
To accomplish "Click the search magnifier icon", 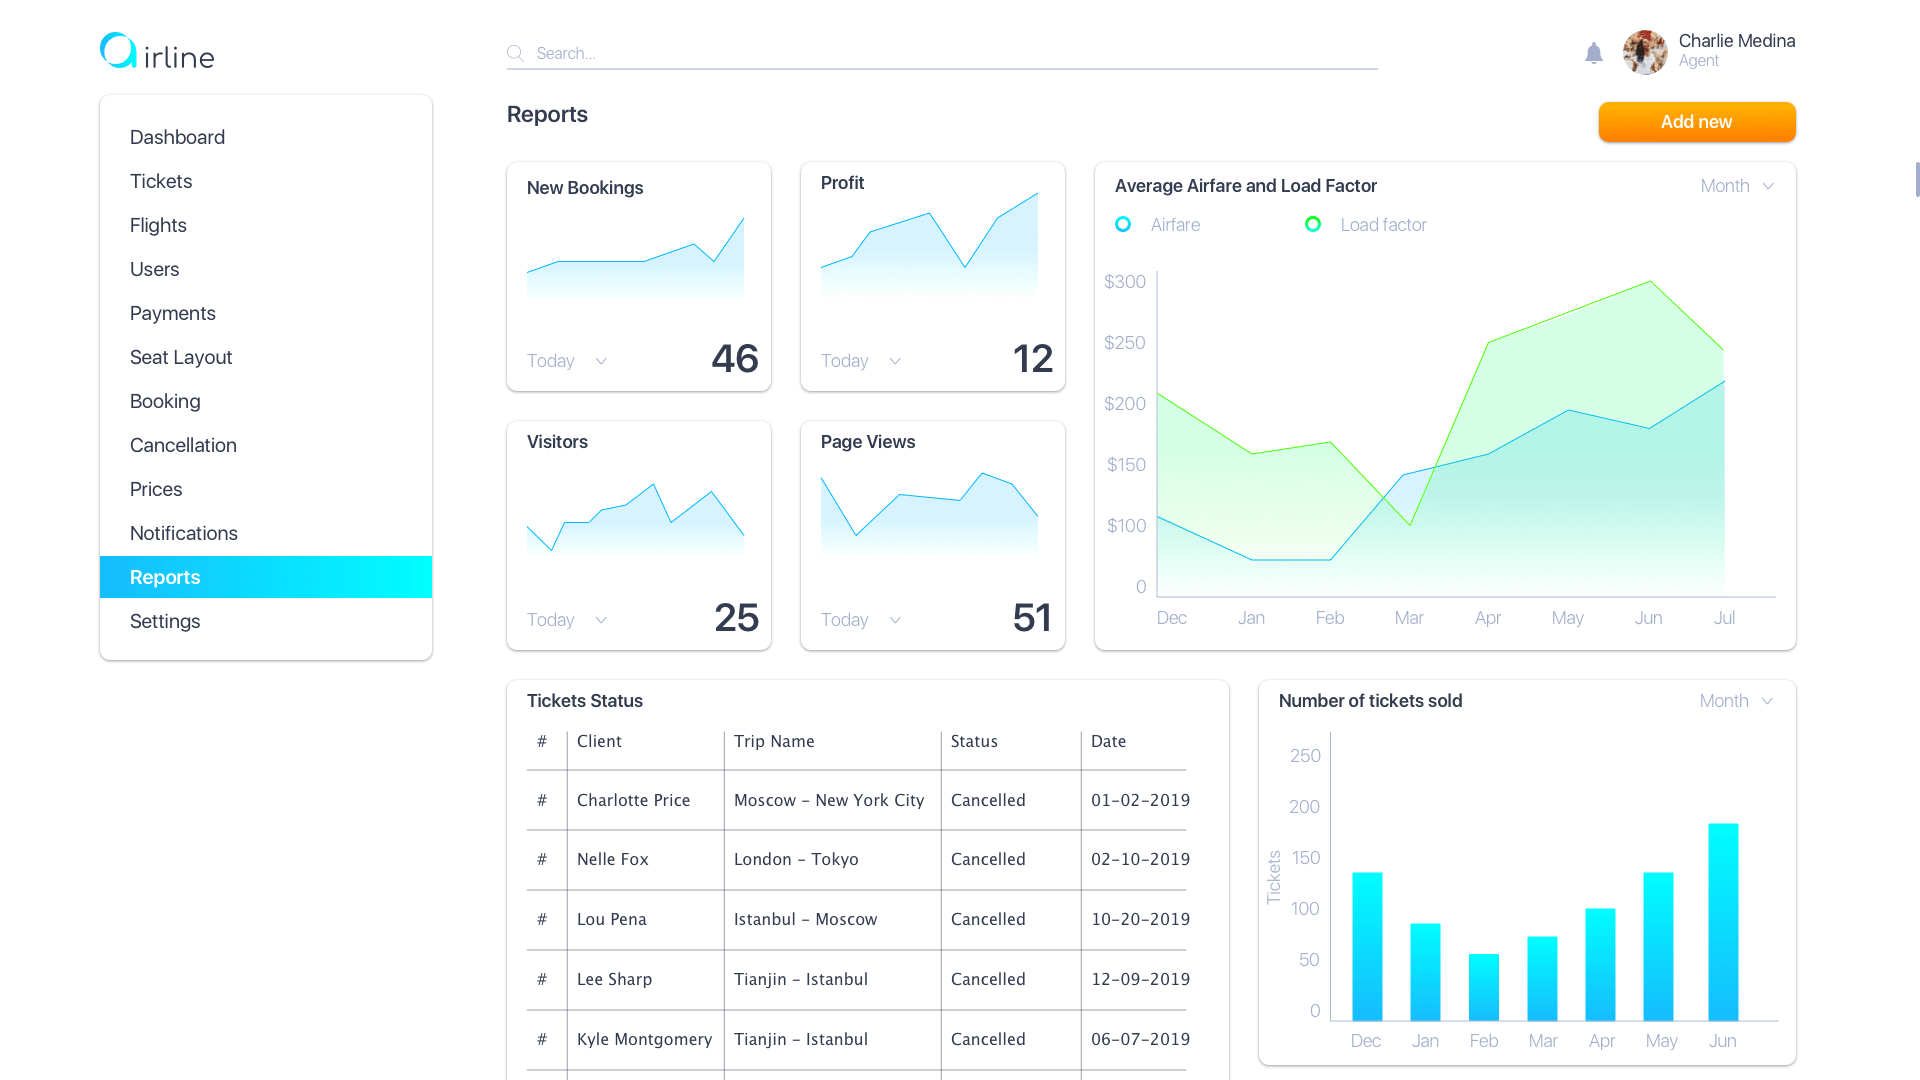I will pos(515,53).
